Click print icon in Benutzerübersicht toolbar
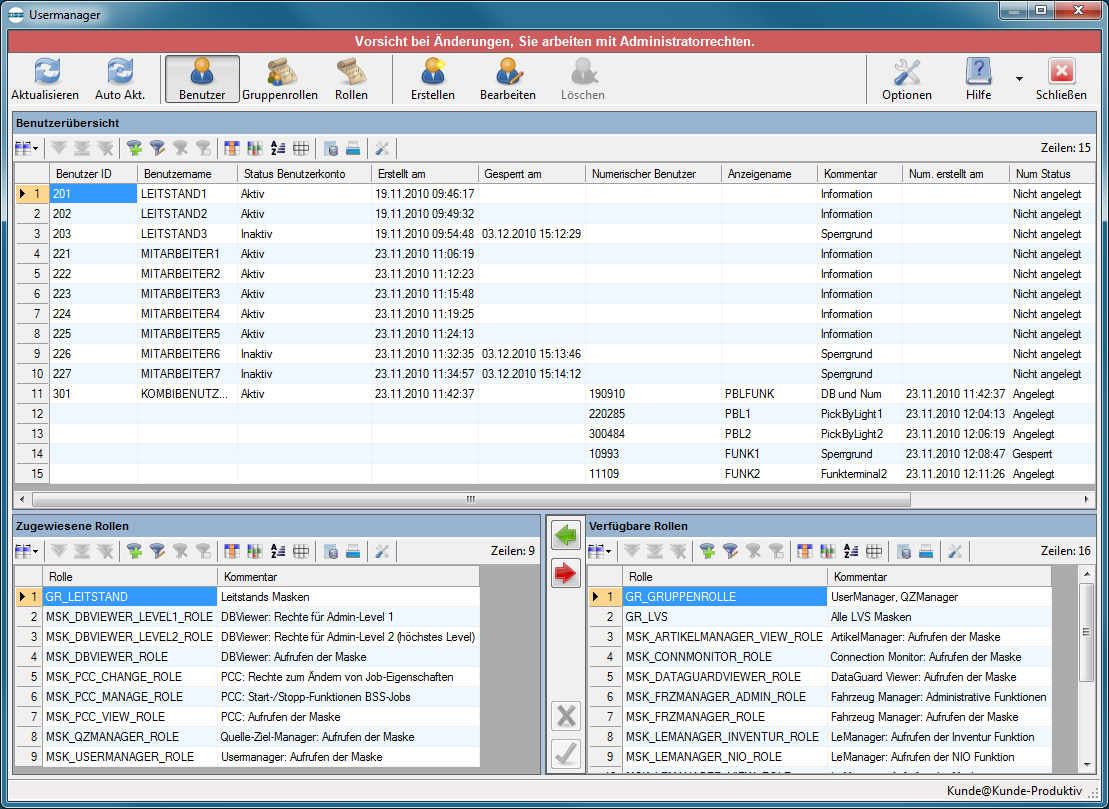The width and height of the screenshot is (1109, 809). point(353,149)
